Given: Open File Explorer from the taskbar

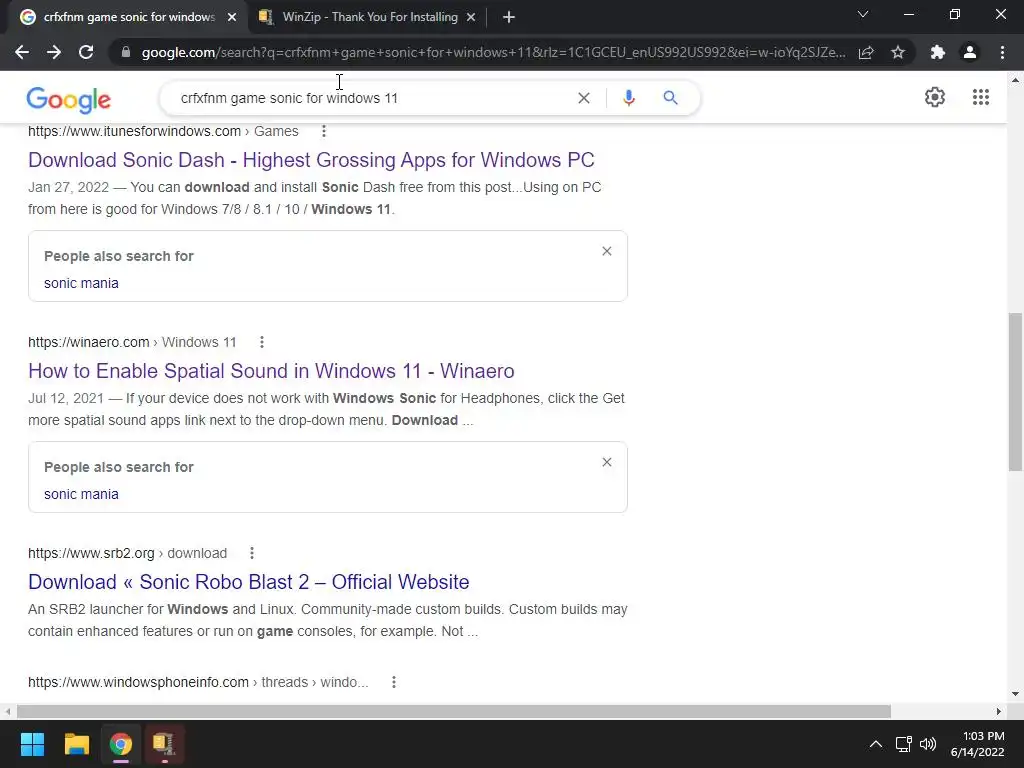Looking at the screenshot, I should point(76,744).
